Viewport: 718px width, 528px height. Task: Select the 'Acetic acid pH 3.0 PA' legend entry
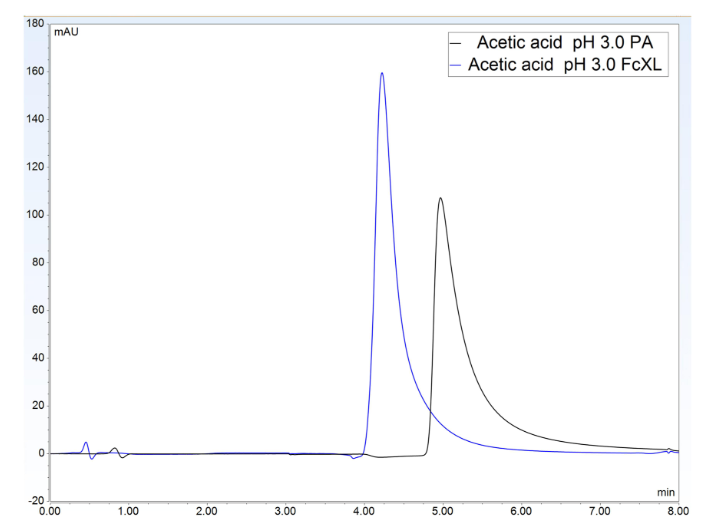pyautogui.click(x=558, y=43)
